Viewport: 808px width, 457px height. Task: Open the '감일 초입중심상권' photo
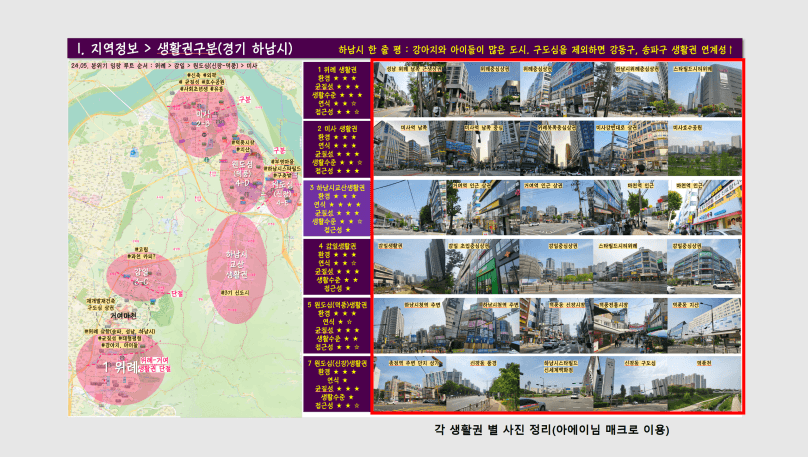click(483, 266)
